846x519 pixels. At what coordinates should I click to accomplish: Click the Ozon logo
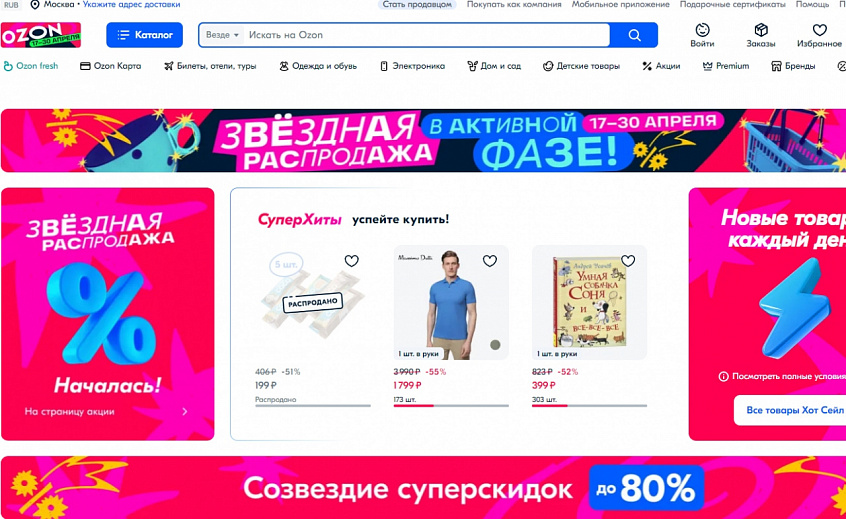coord(41,35)
